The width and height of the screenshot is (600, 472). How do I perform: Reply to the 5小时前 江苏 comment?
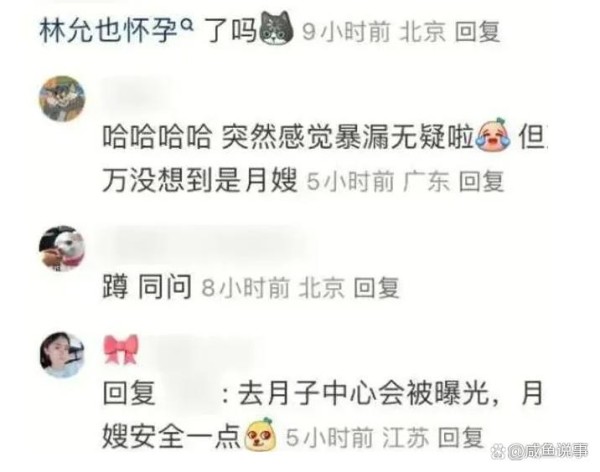tap(460, 437)
